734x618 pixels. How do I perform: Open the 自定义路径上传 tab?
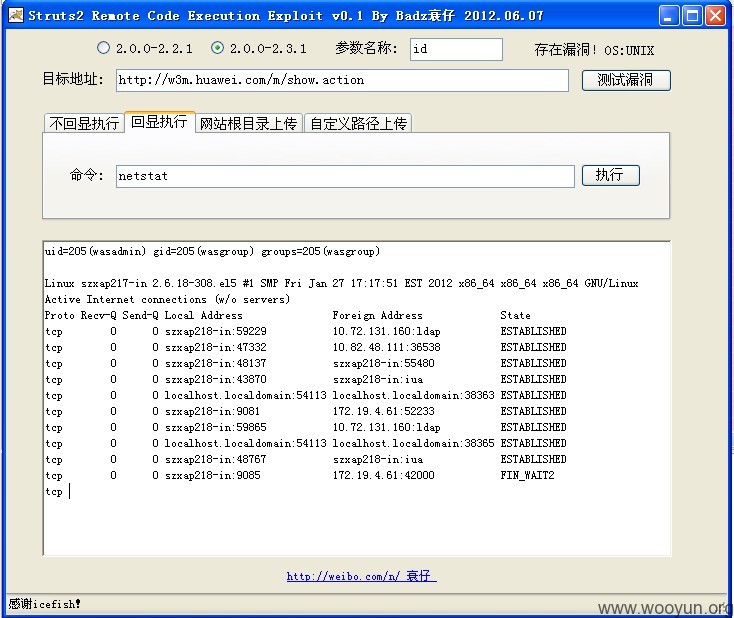[358, 123]
